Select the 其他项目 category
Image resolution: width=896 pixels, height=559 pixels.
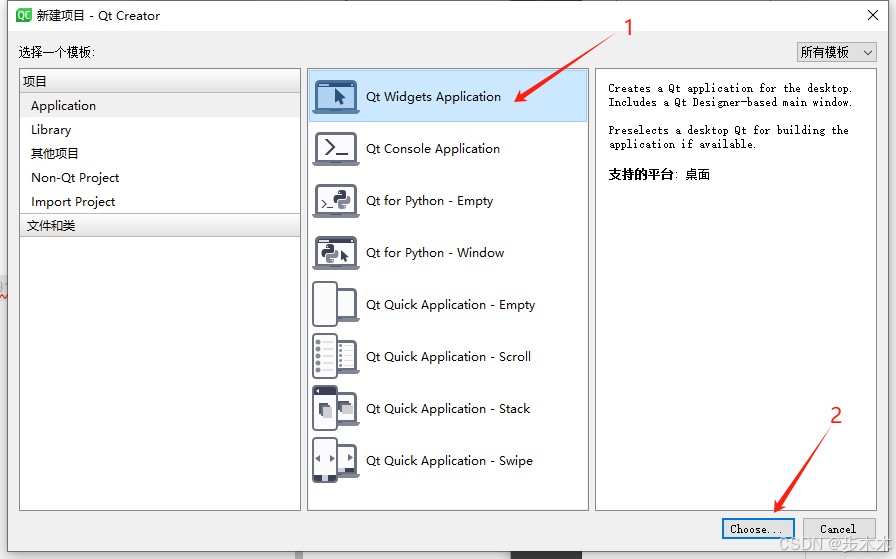pos(160,154)
